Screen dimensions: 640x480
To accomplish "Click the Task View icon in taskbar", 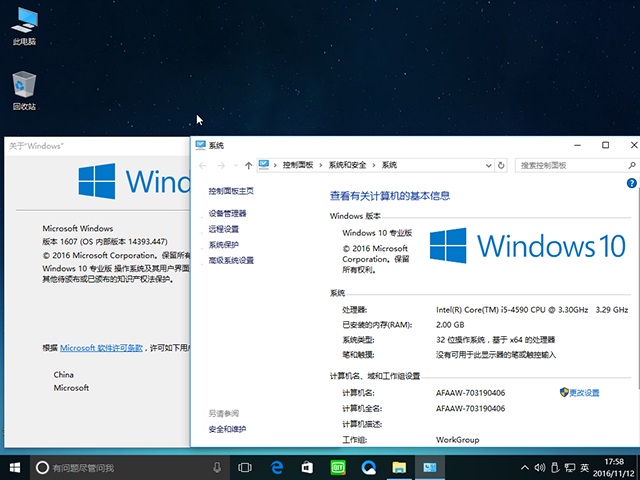I will tap(245, 467).
